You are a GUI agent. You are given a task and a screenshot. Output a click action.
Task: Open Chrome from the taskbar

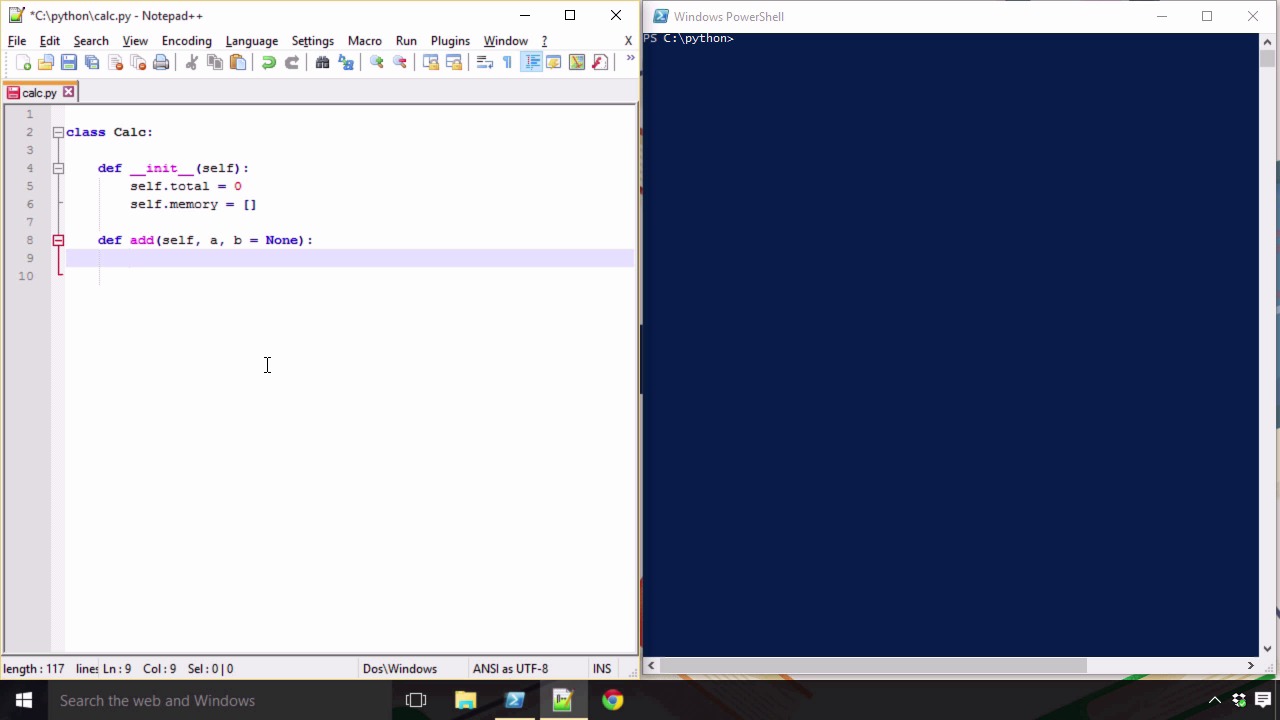pos(613,700)
